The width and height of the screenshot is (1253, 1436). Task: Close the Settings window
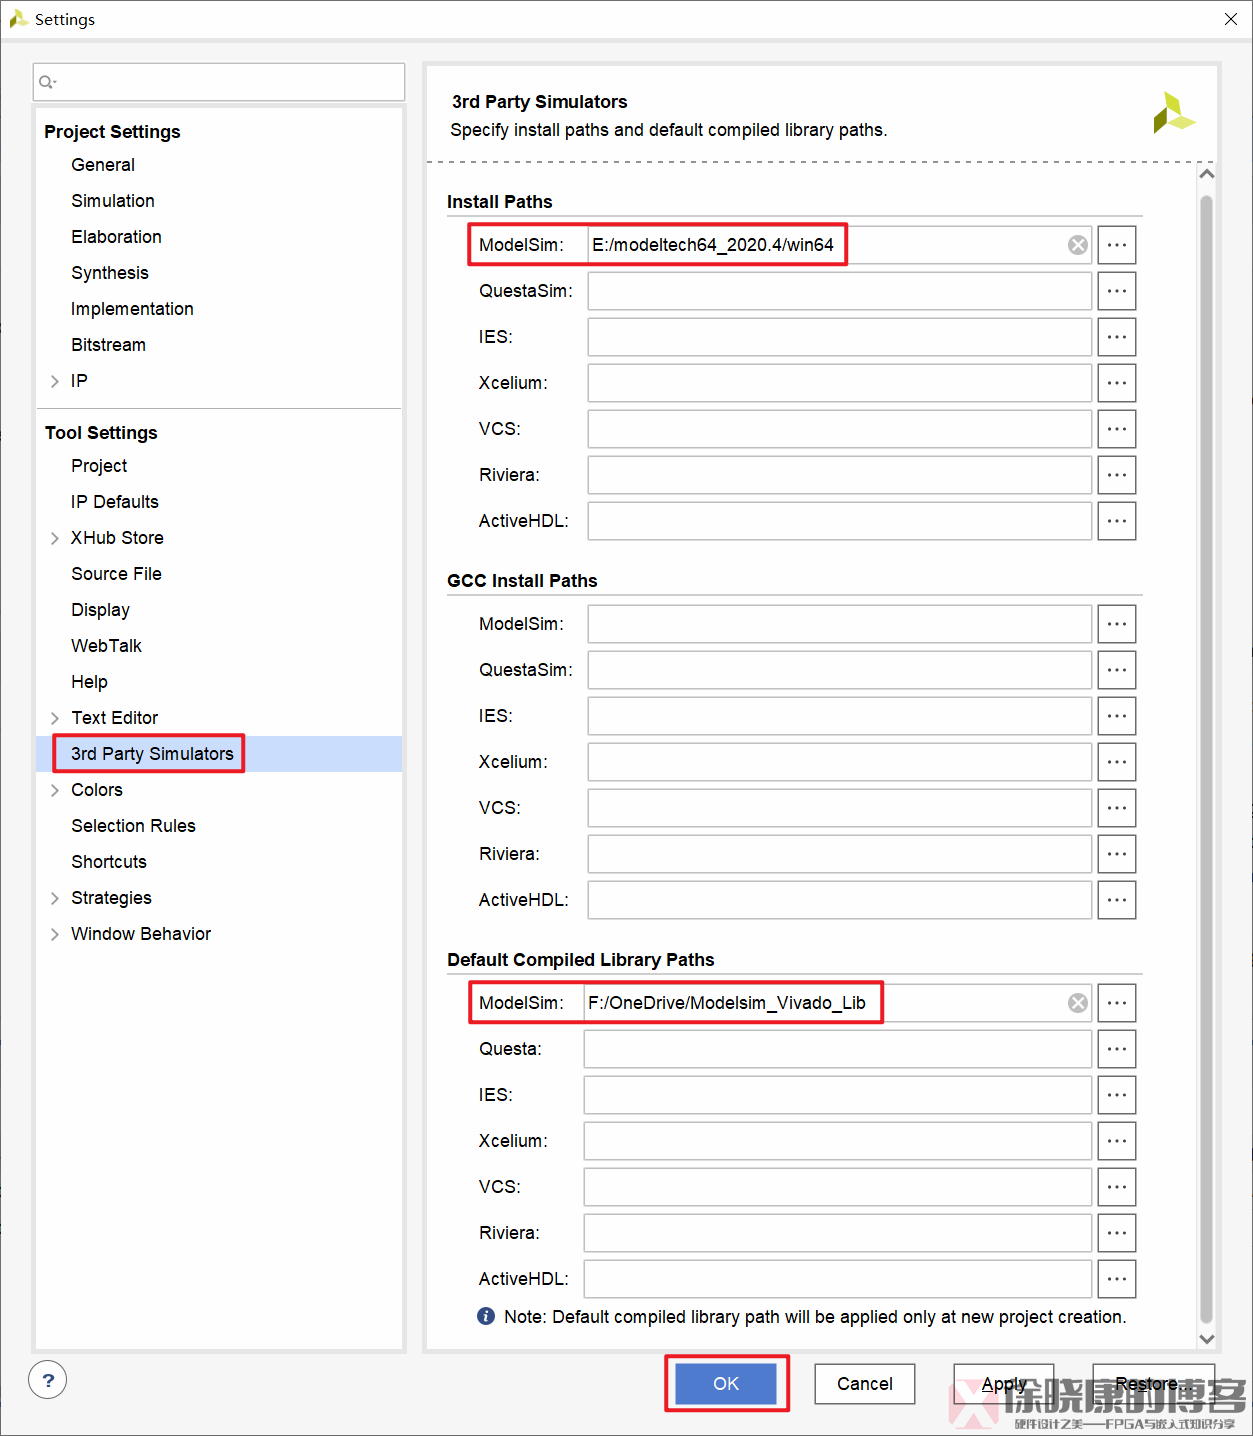pyautogui.click(x=1231, y=19)
